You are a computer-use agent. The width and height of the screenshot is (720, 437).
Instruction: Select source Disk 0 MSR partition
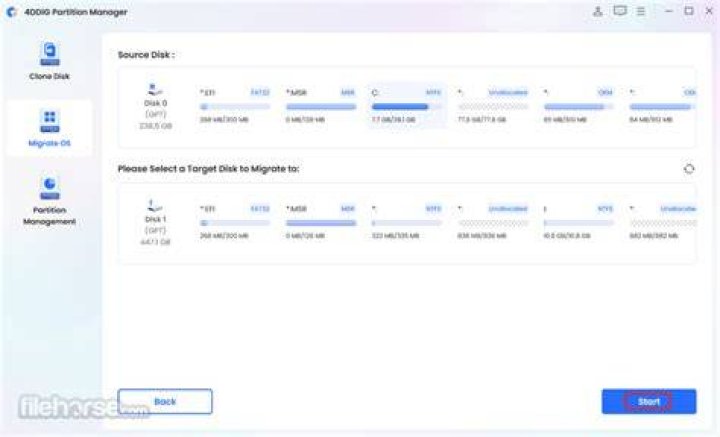321,106
